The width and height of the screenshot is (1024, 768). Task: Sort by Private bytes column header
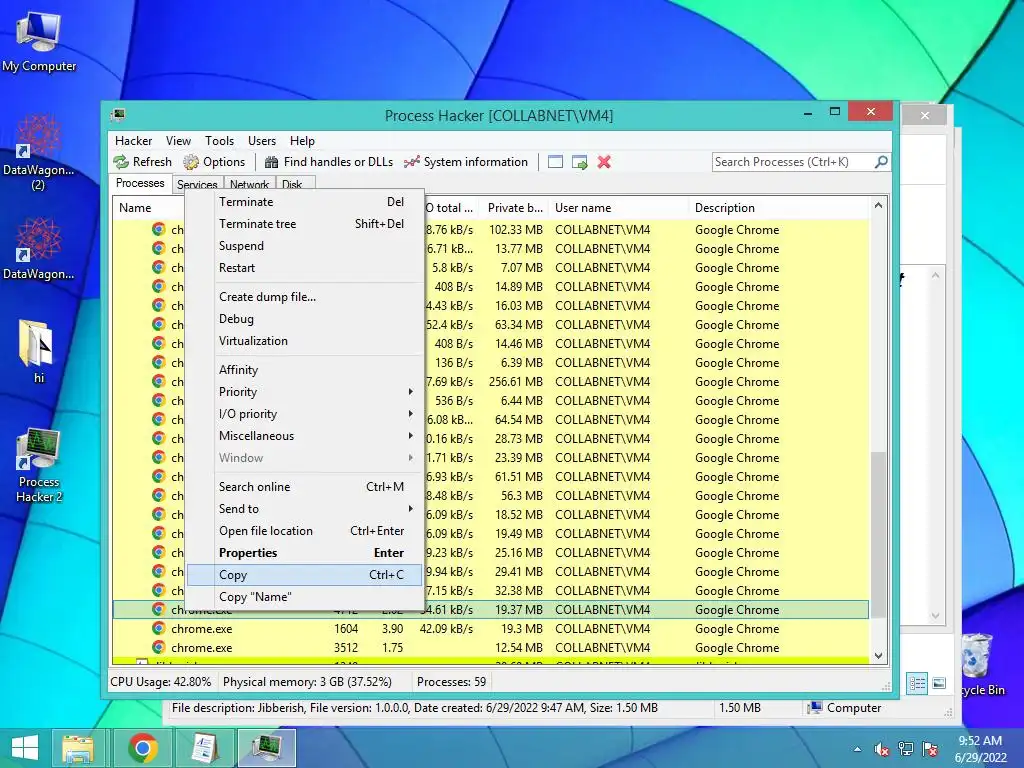pyautogui.click(x=514, y=208)
